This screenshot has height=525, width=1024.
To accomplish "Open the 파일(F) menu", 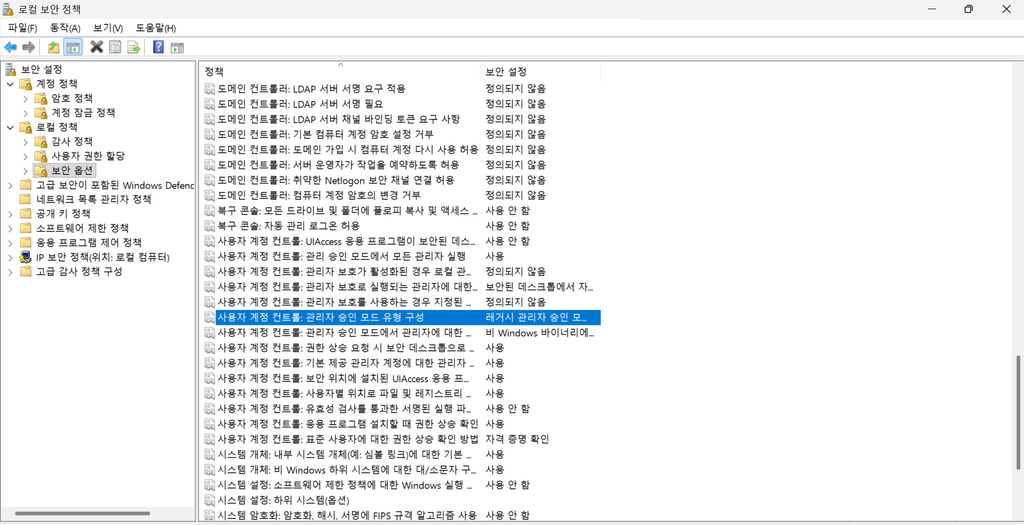I will tap(22, 28).
